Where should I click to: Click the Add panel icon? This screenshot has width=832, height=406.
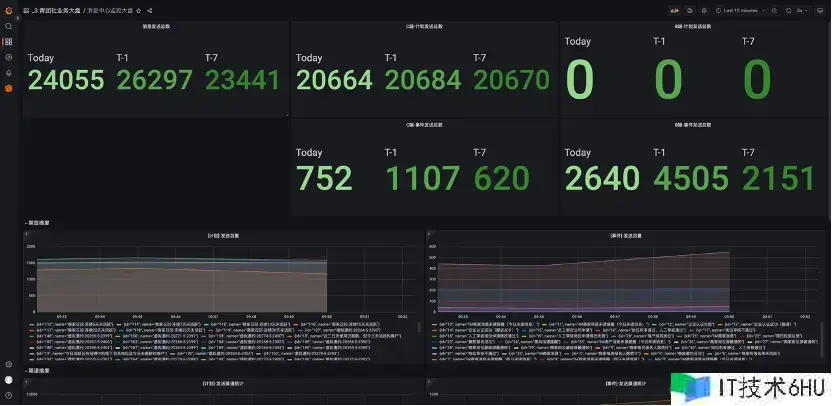[675, 10]
